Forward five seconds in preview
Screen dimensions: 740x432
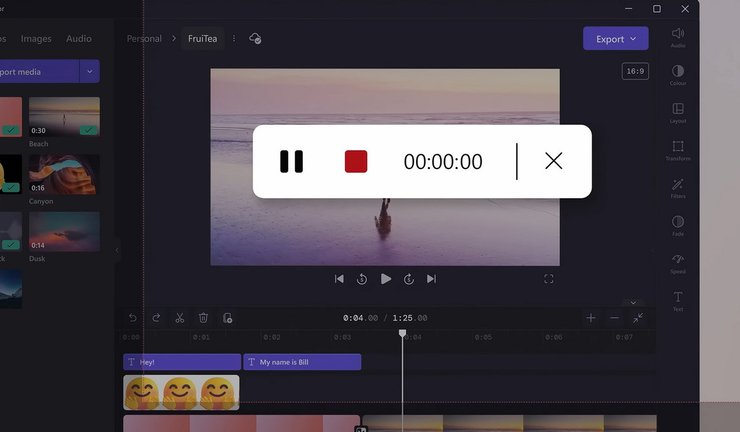409,279
